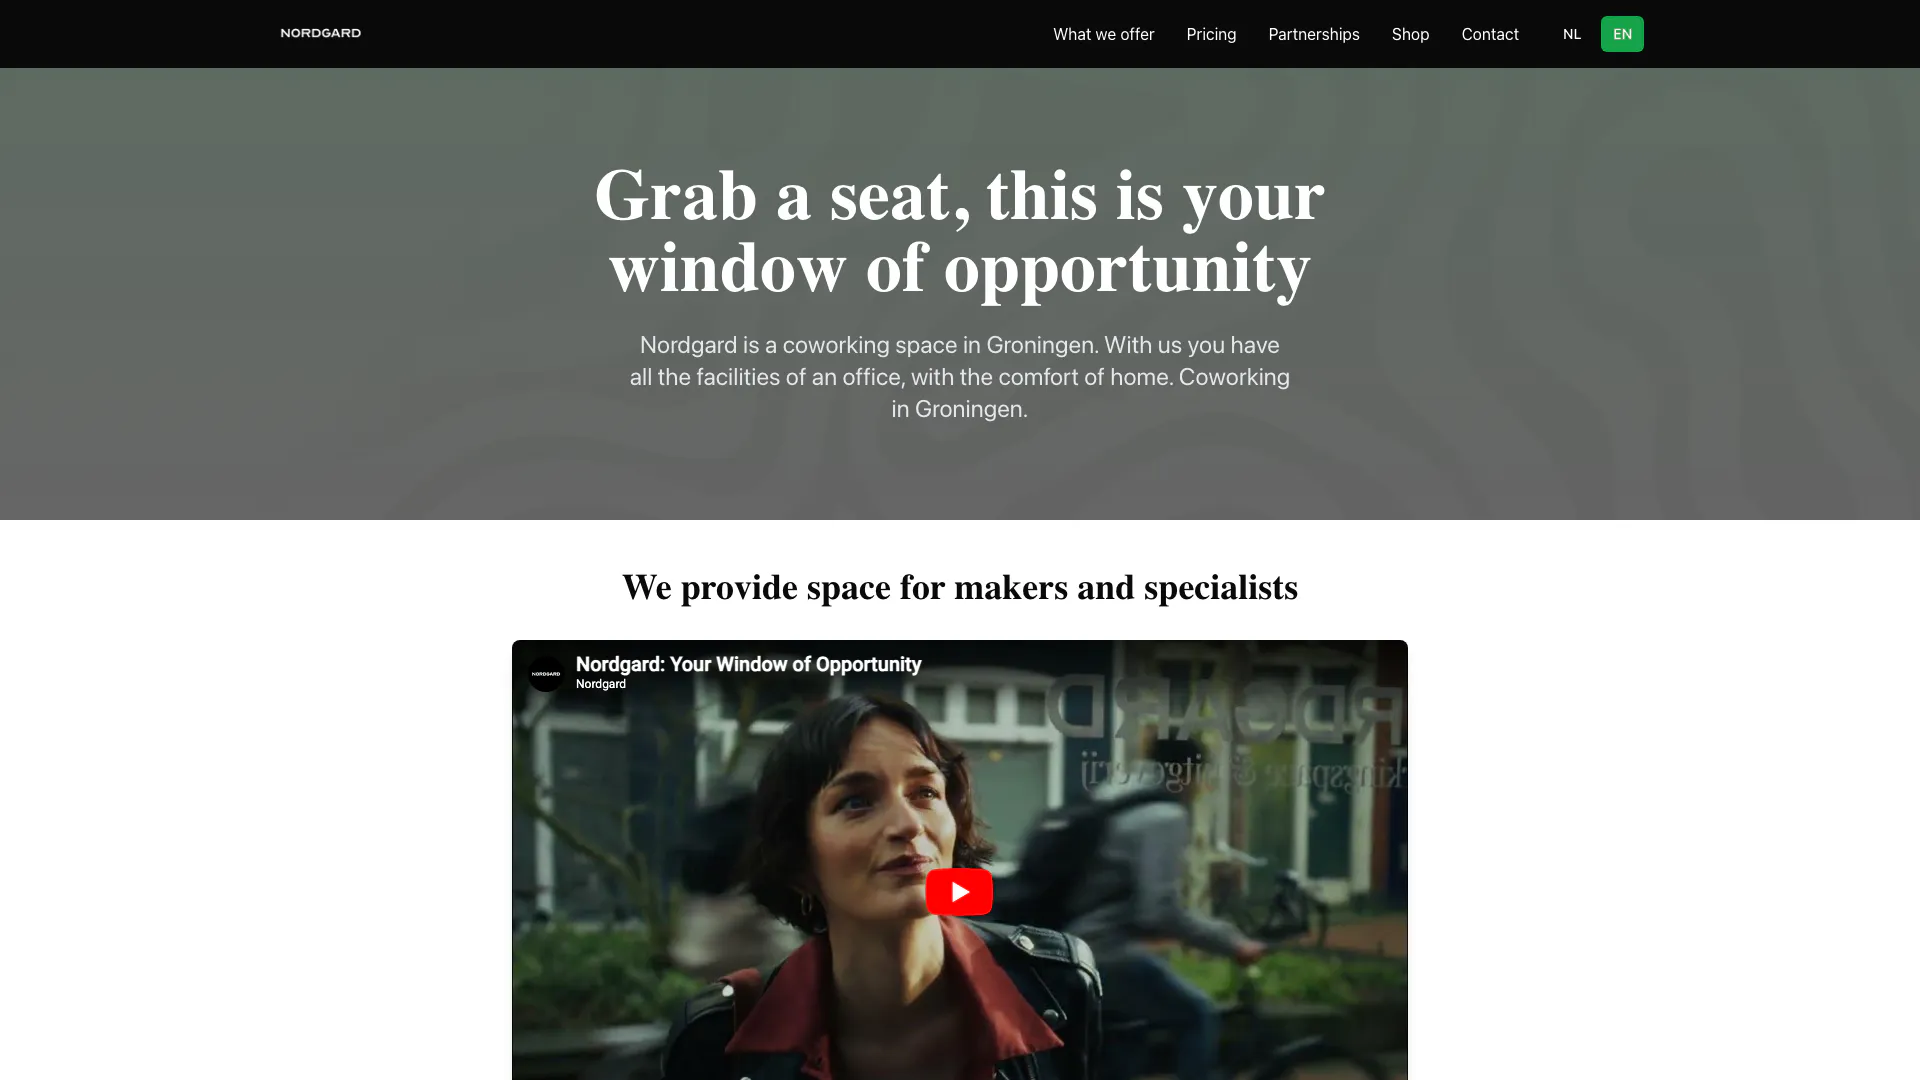1920x1080 pixels.
Task: Open the Contact page
Action: coord(1490,34)
